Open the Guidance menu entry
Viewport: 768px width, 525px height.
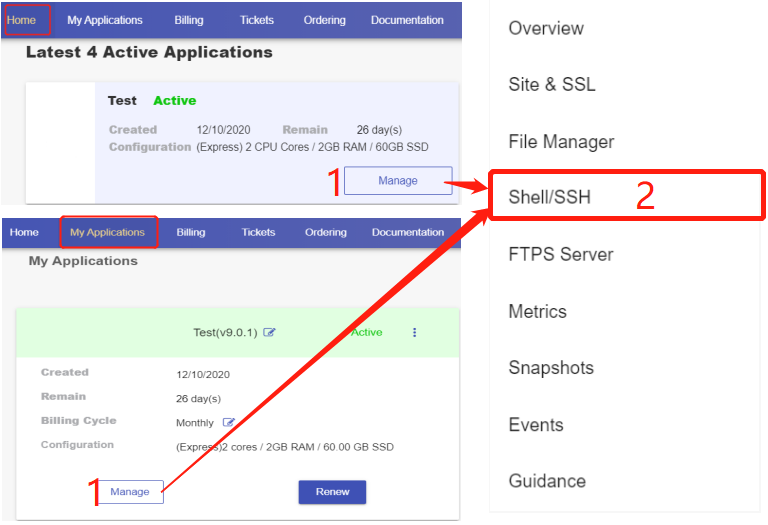click(x=547, y=481)
